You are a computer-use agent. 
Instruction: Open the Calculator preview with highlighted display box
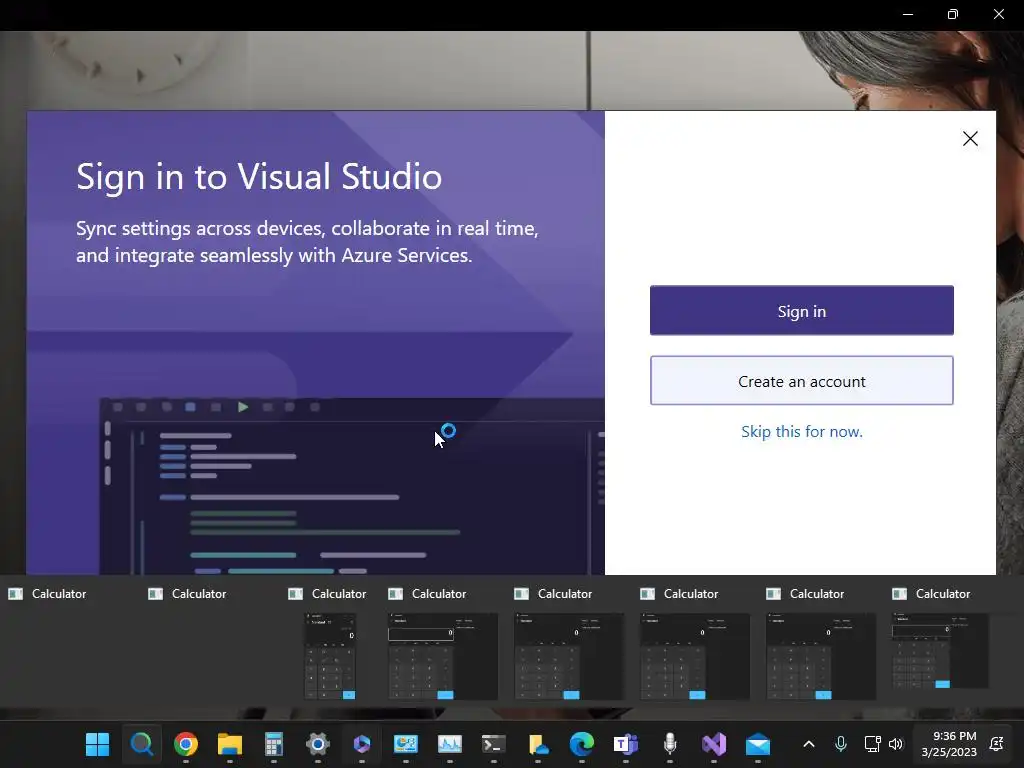point(443,656)
